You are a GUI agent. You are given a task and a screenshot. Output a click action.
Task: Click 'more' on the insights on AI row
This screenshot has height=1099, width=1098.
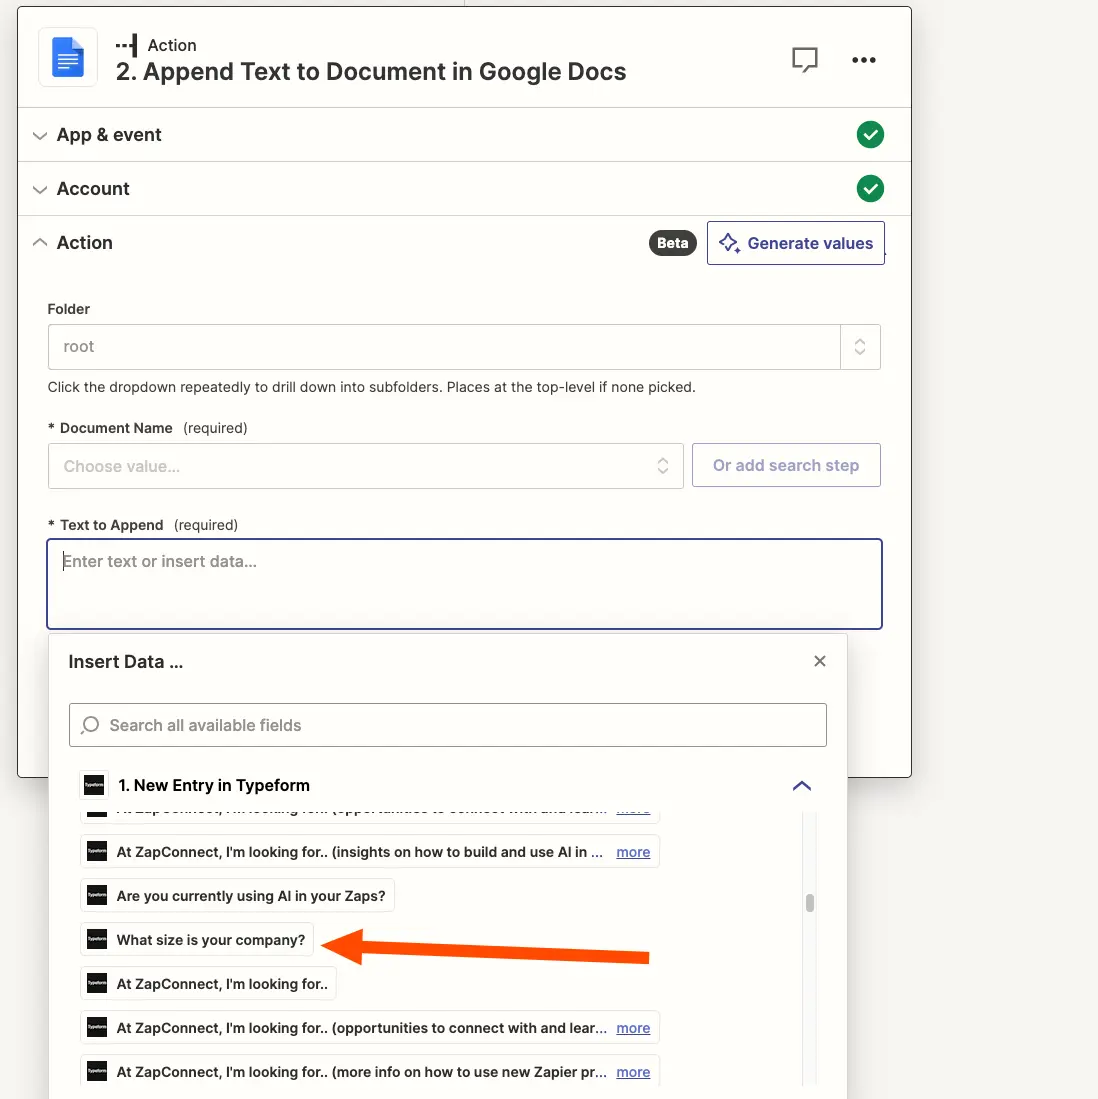(x=633, y=852)
